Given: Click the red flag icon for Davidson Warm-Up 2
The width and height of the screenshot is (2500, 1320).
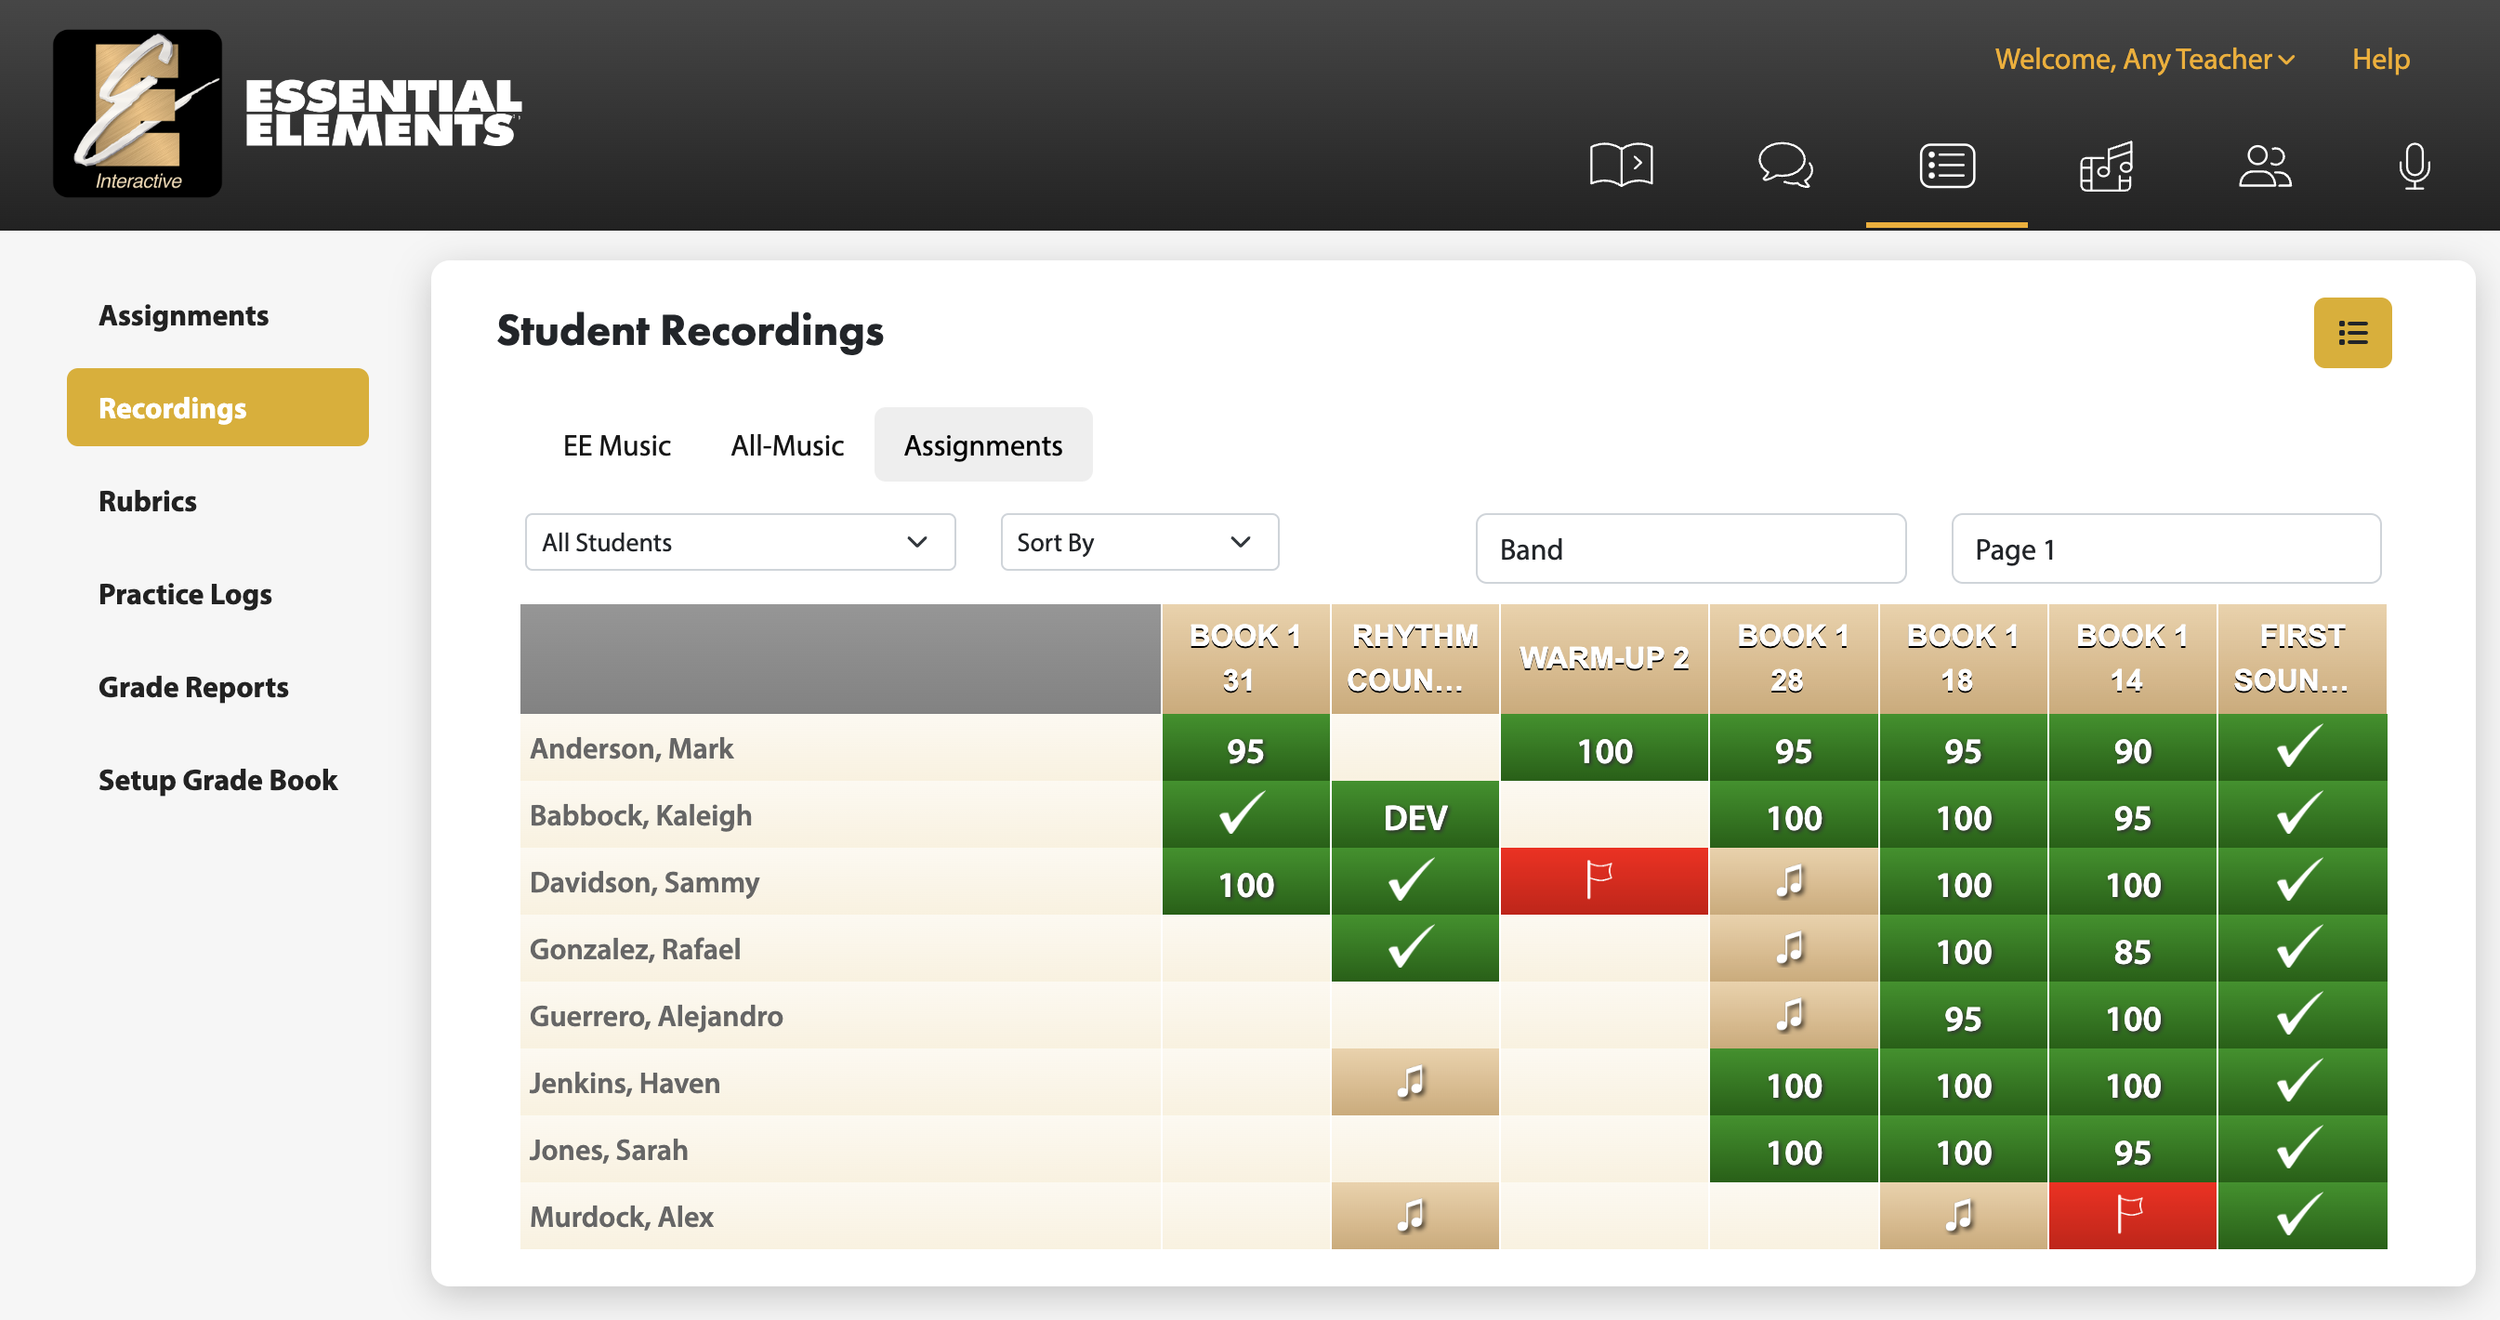Looking at the screenshot, I should click(1602, 880).
